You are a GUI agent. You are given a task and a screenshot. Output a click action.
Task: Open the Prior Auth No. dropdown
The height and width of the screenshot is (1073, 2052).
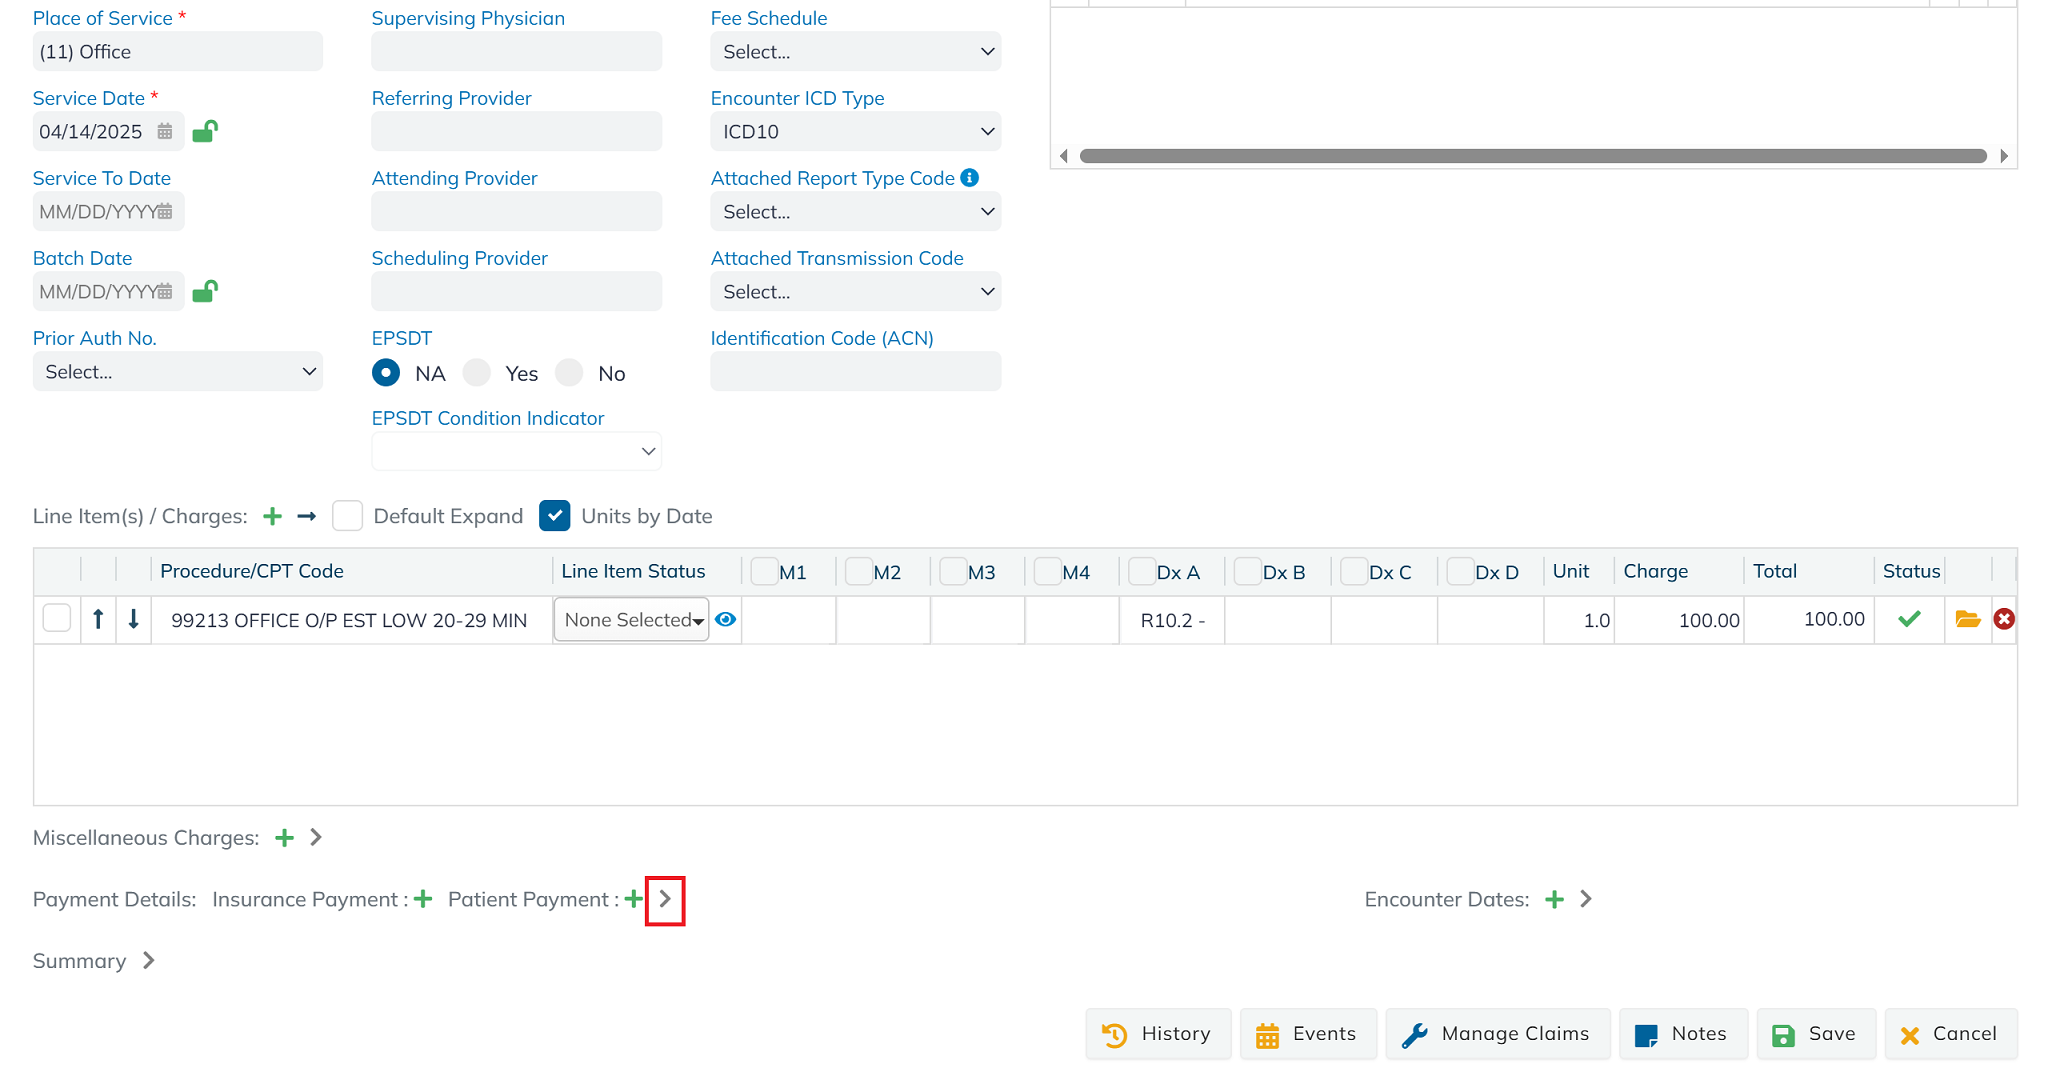coord(177,372)
